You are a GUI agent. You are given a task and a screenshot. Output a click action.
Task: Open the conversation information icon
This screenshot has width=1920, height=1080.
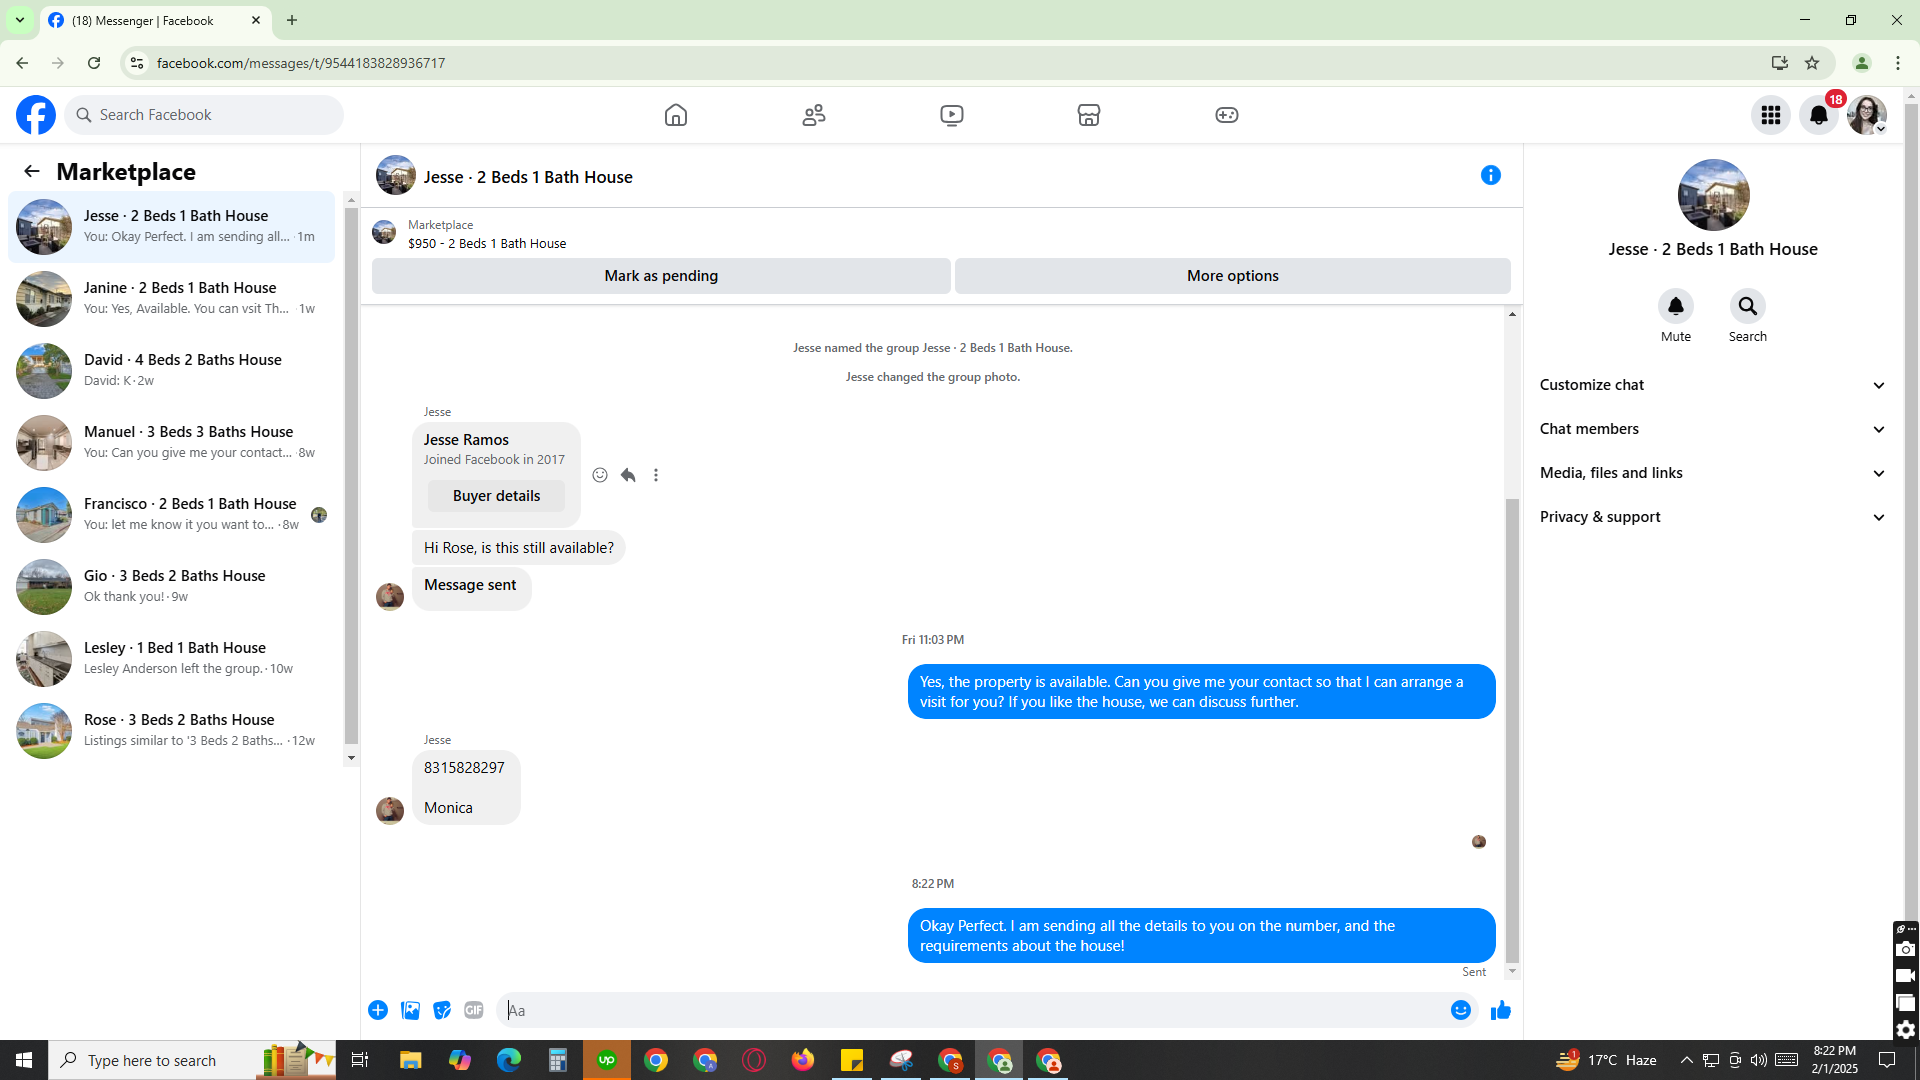[1490, 175]
